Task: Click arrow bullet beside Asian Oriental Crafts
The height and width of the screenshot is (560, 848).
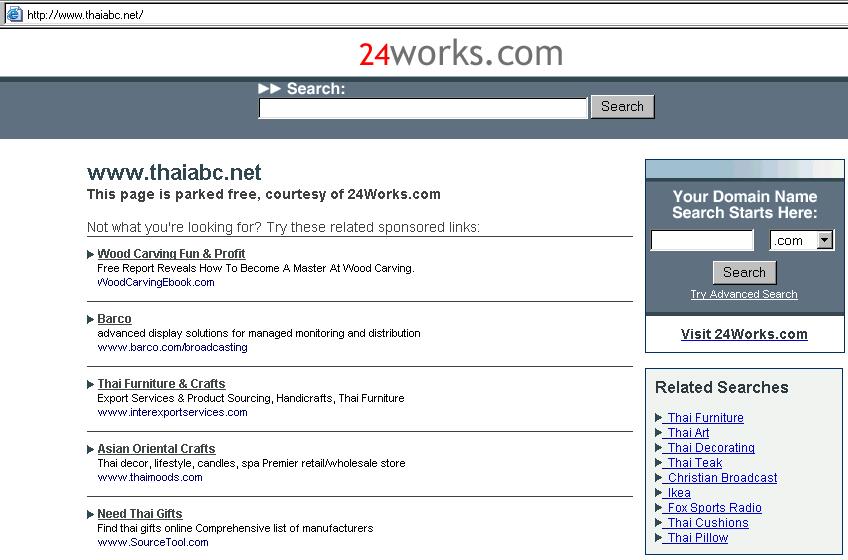Action: coord(90,449)
